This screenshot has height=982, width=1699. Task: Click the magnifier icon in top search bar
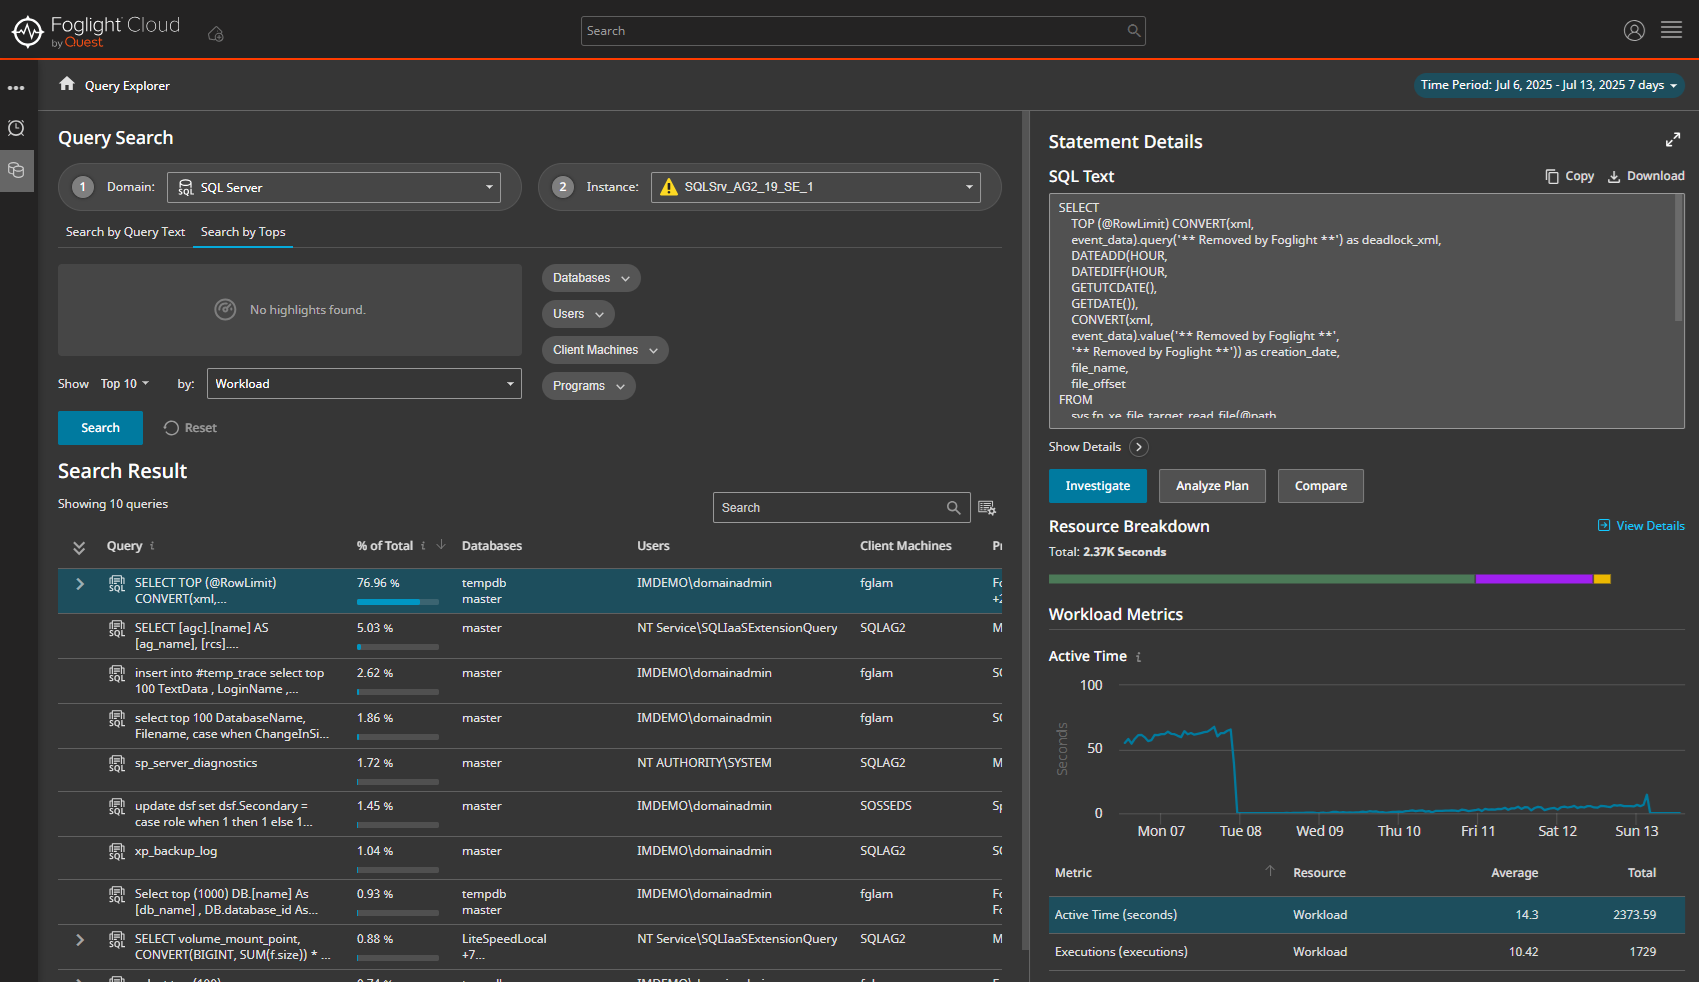point(1133,31)
